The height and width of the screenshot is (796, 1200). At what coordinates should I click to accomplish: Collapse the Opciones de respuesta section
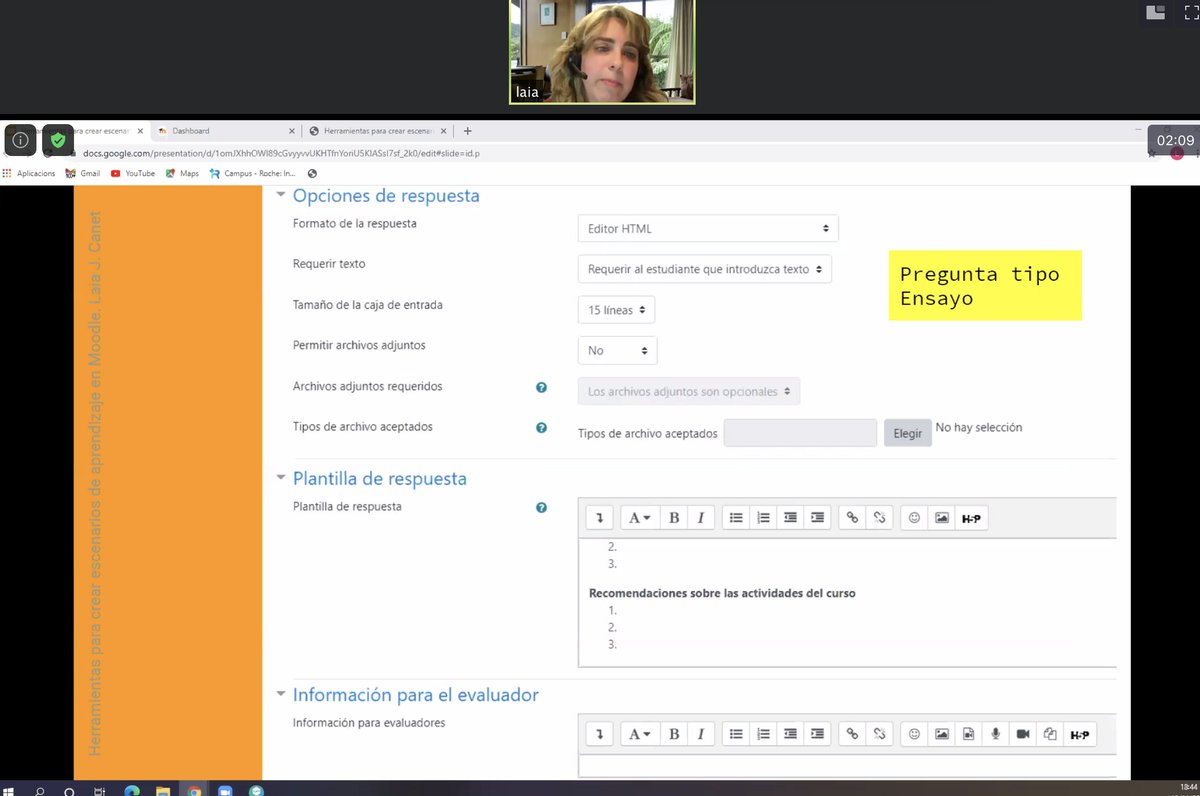(281, 196)
